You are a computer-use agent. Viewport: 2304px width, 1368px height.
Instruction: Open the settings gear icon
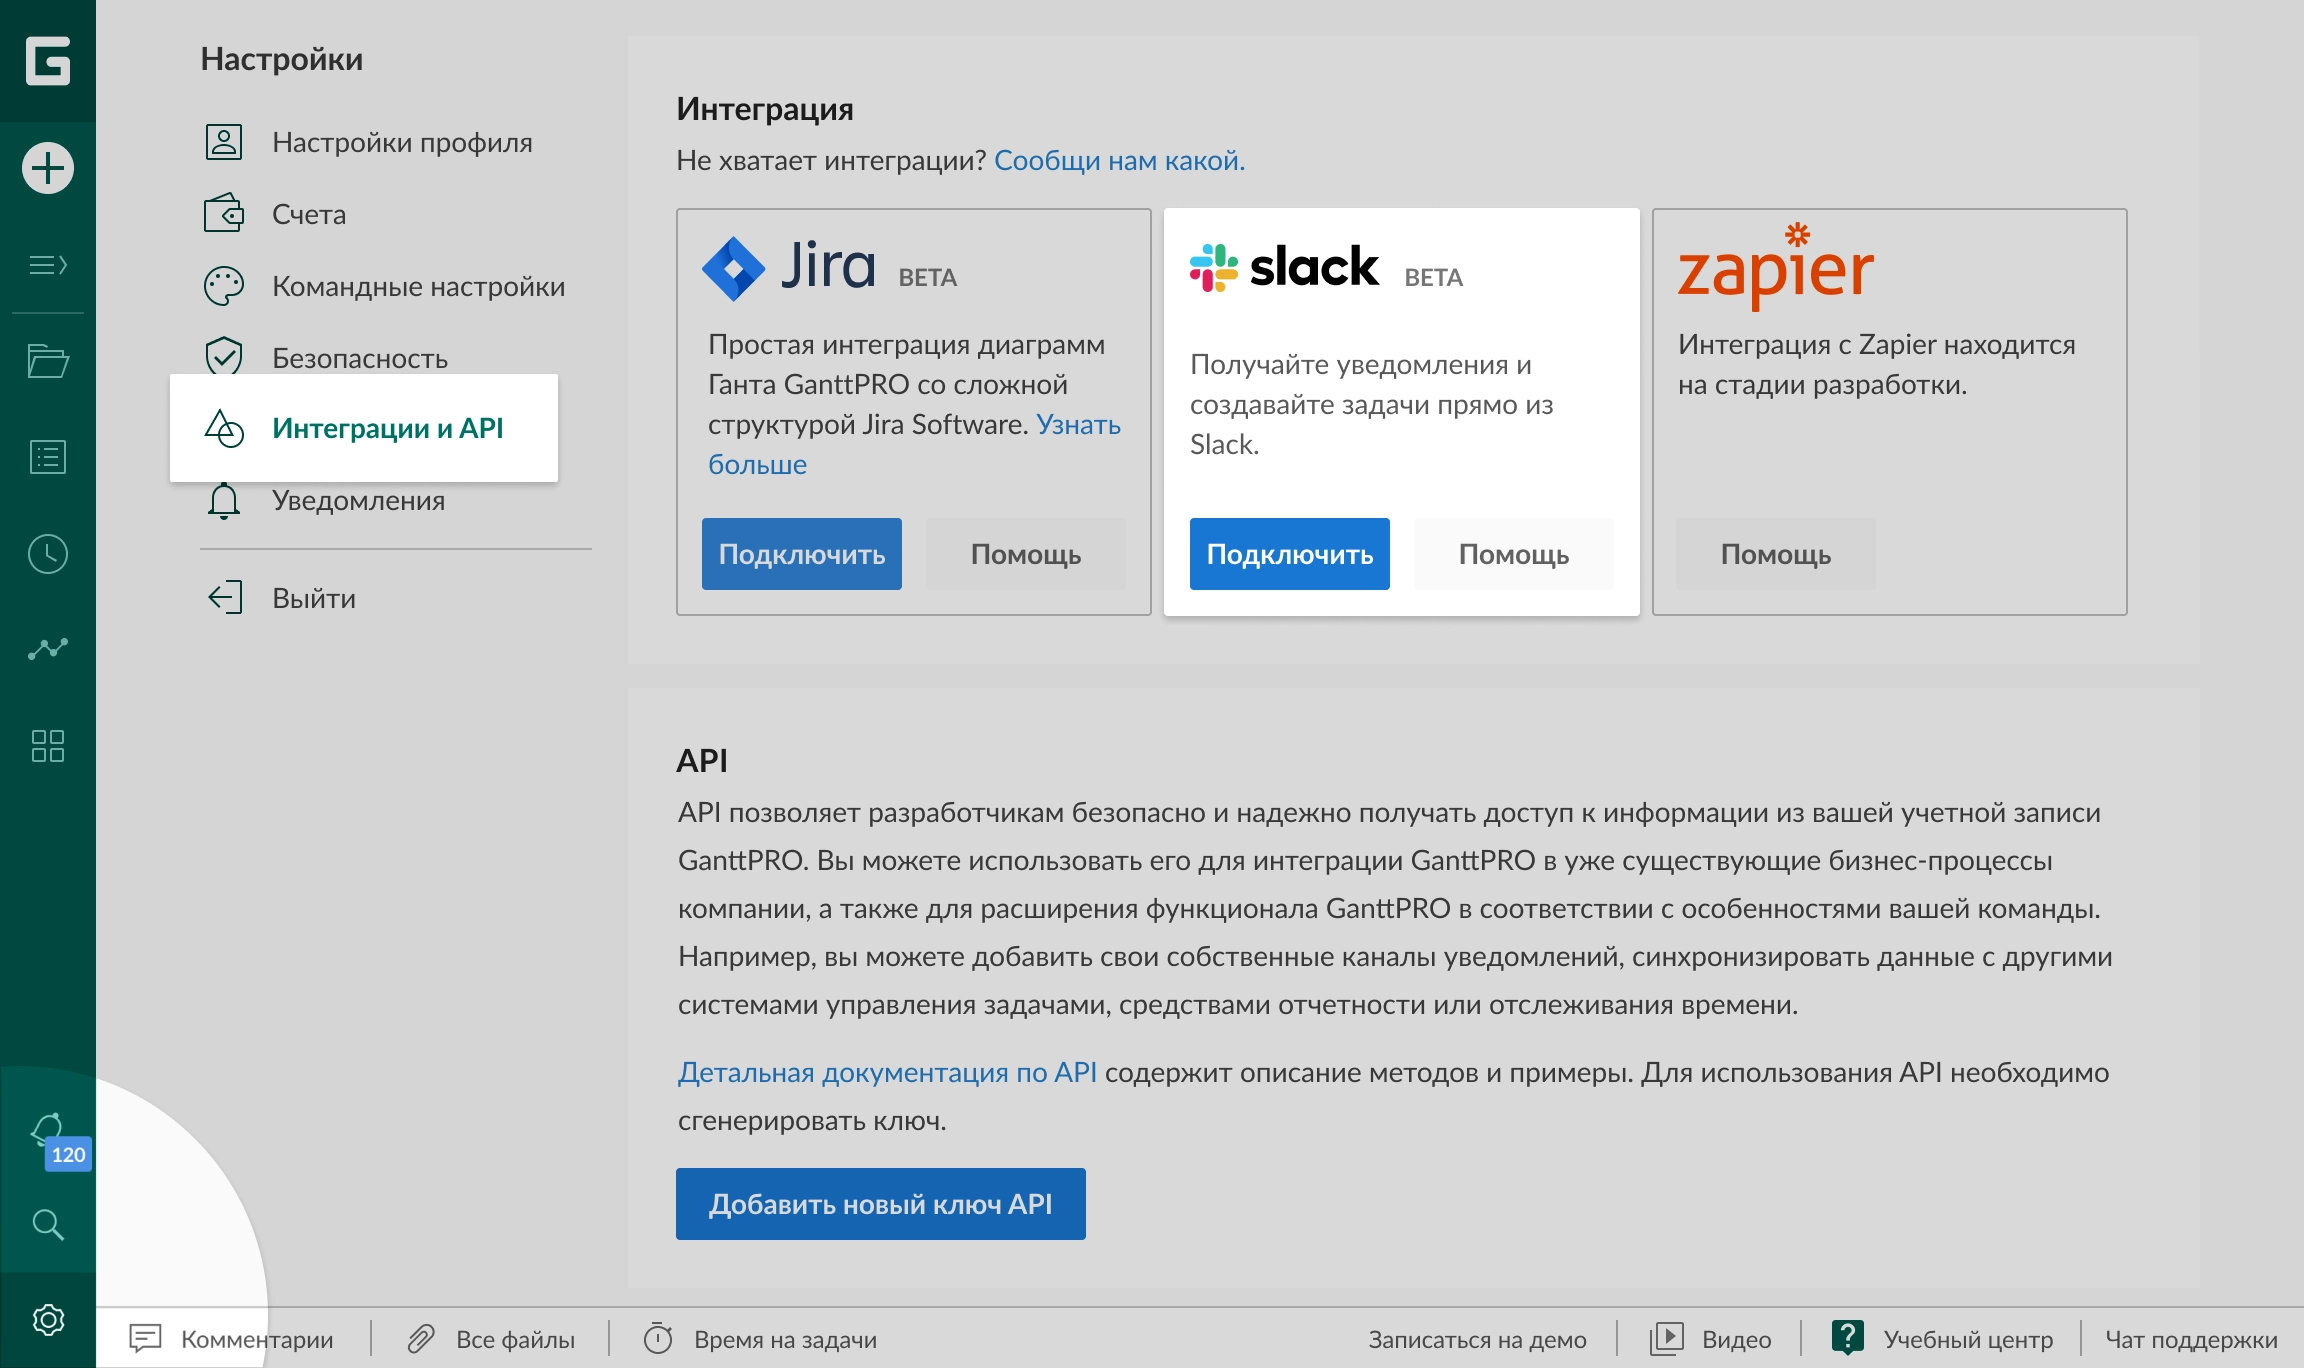[x=46, y=1318]
